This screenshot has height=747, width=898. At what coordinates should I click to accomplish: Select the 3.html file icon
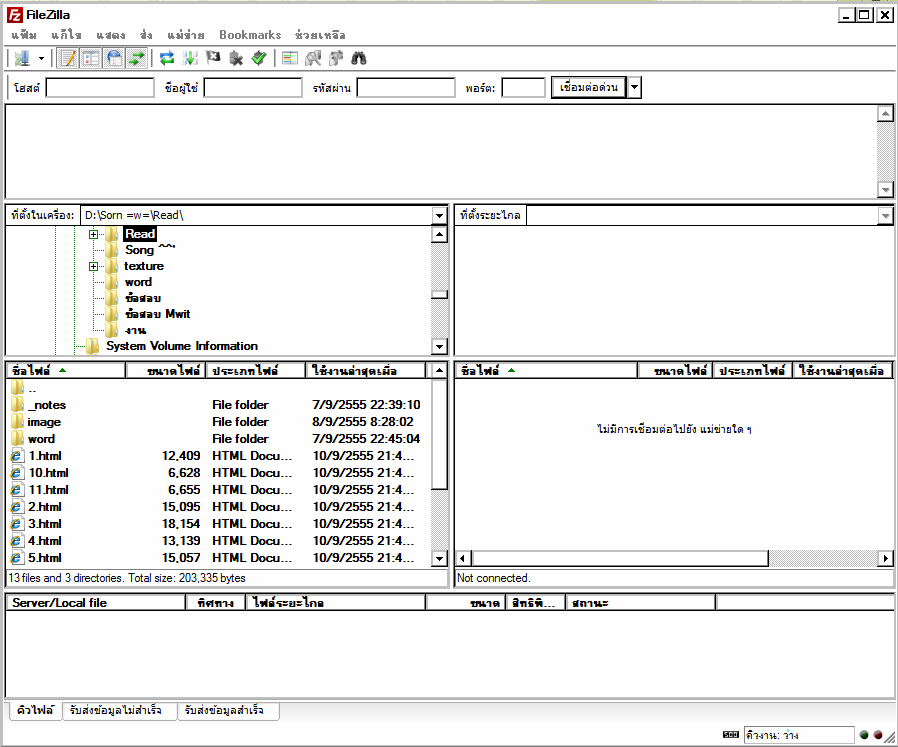click(x=17, y=524)
